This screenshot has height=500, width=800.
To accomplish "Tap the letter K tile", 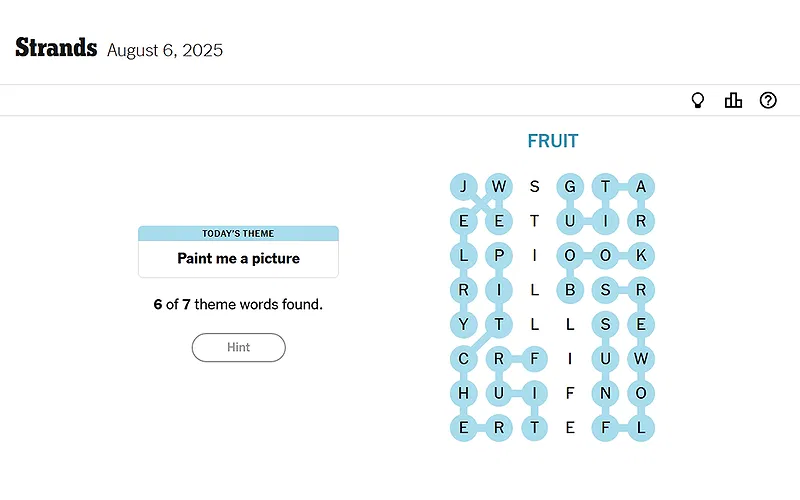I will pos(641,255).
